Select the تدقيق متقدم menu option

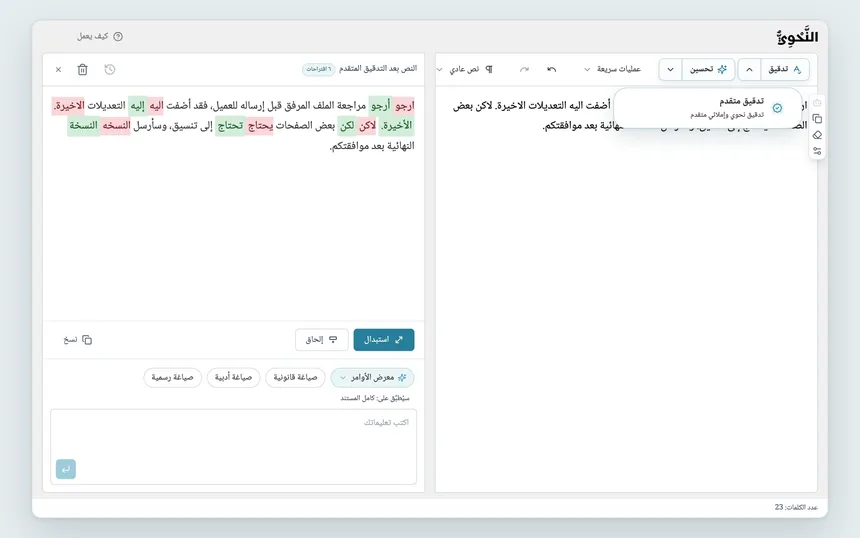tap(708, 108)
